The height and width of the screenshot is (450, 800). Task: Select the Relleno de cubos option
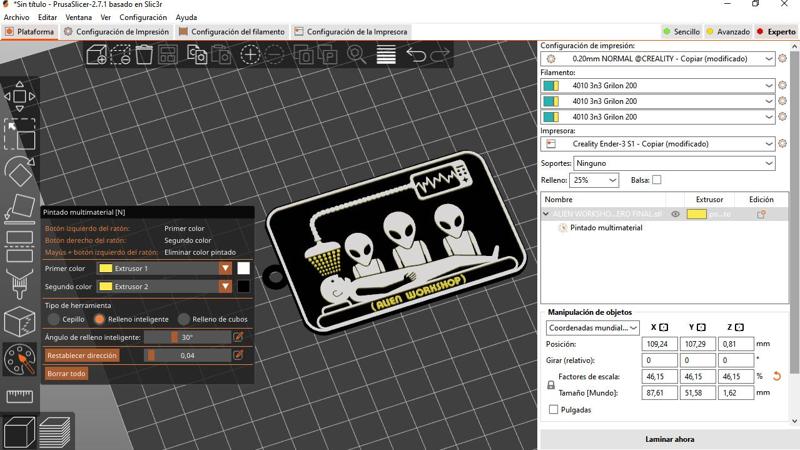(x=183, y=319)
